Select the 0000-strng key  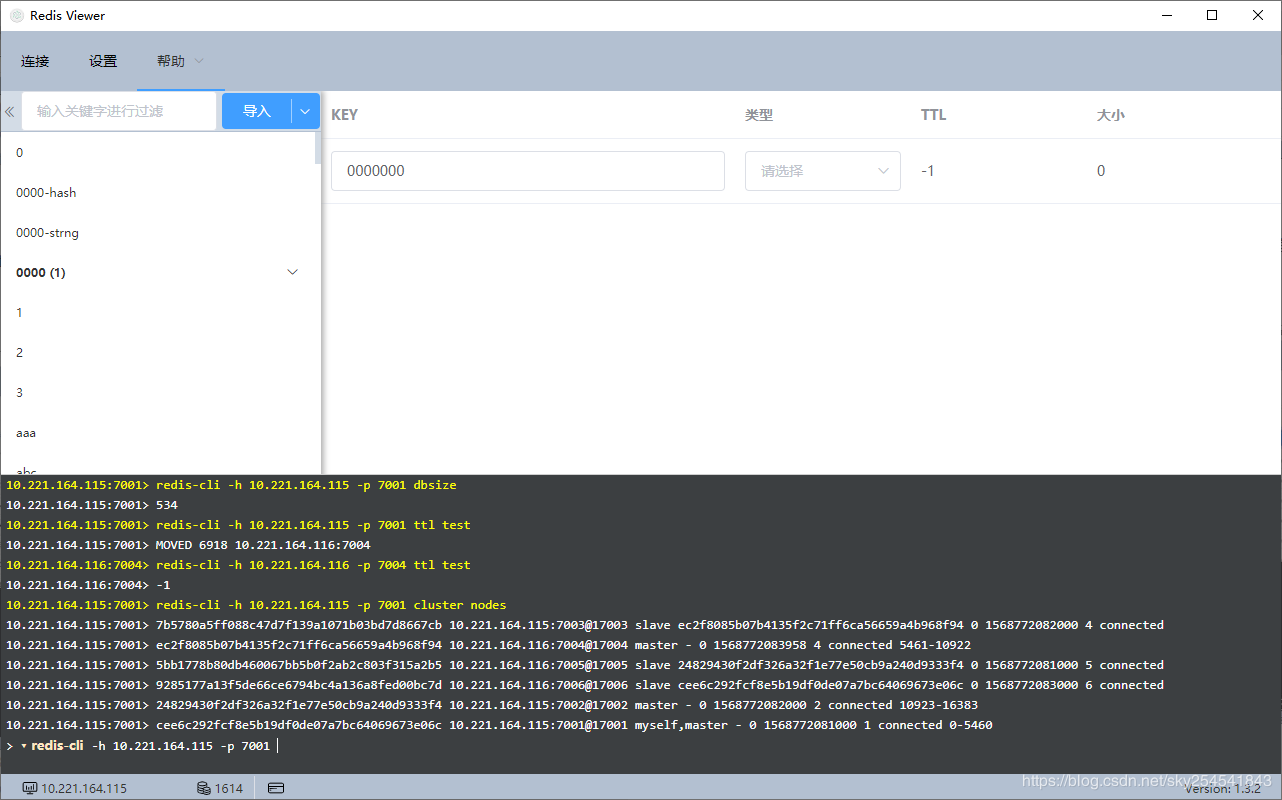[x=158, y=233]
